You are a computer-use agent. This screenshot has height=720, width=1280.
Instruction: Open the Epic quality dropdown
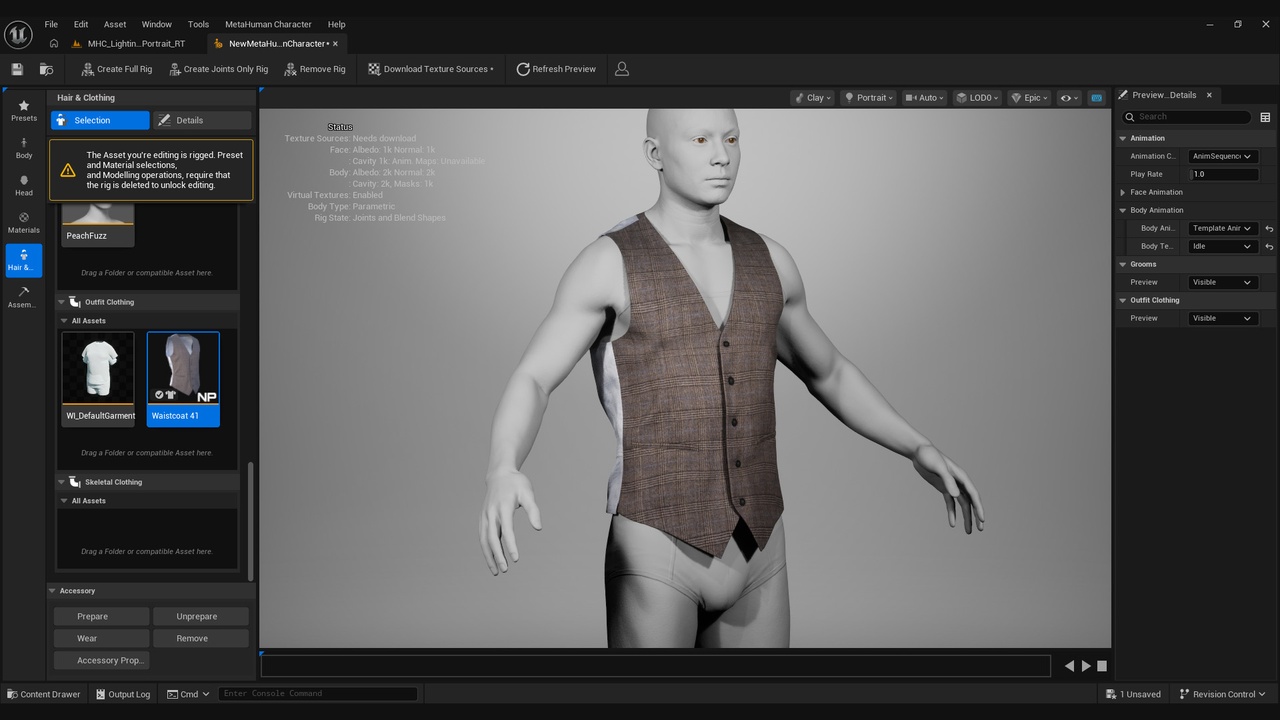1030,98
